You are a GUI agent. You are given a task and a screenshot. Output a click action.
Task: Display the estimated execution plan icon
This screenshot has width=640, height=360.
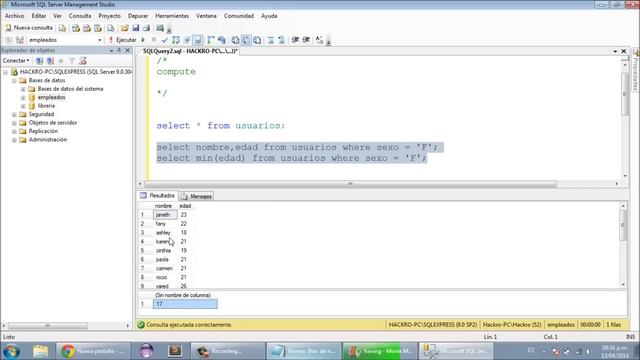176,40
